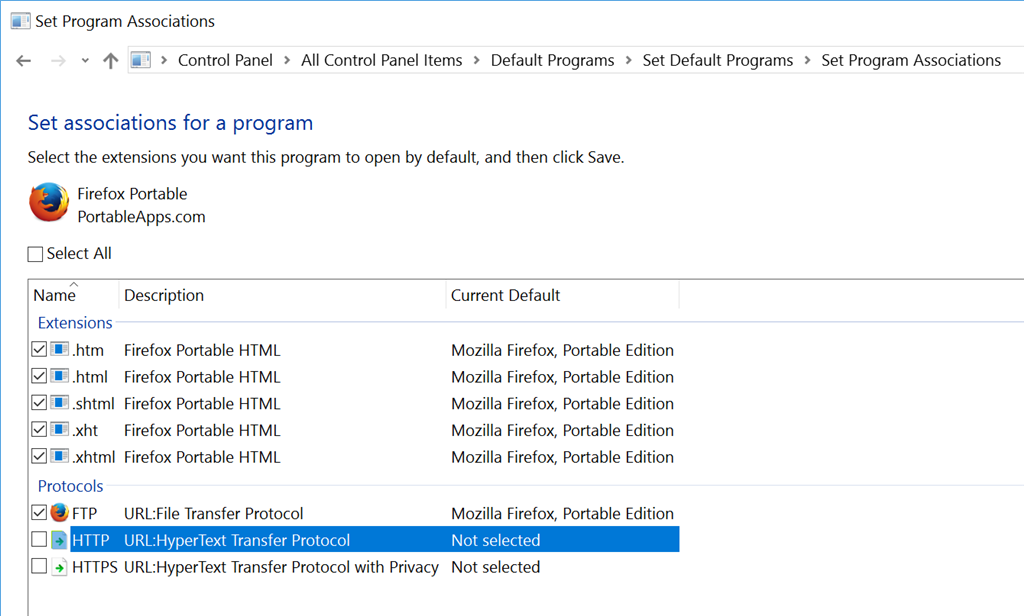Expand chevron after Control Panel breadcrumb
Screen dimensions: 1024x616
(287, 61)
